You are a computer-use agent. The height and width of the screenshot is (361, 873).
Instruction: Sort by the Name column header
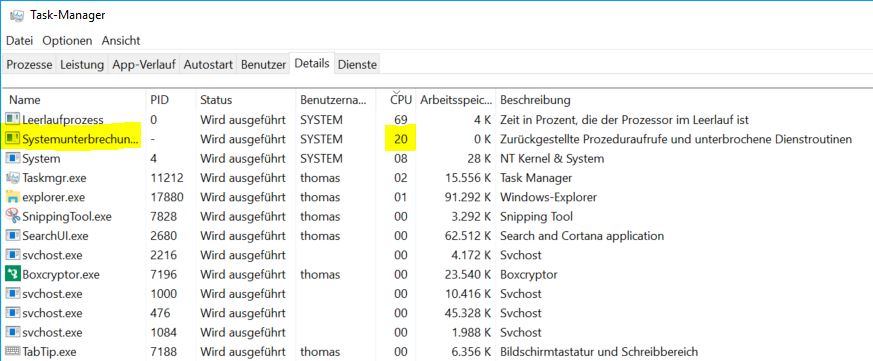click(74, 100)
